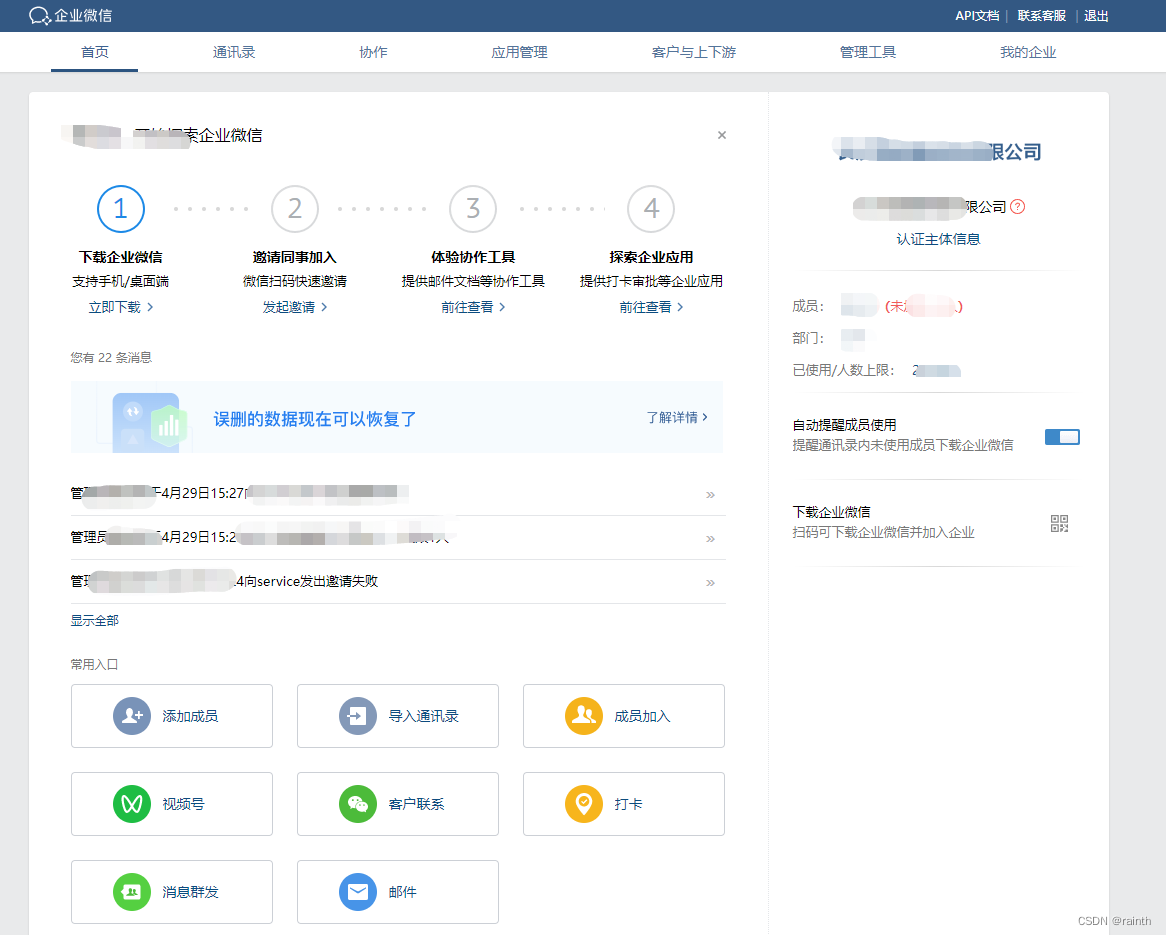This screenshot has width=1166, height=935.
Task: Click the 添加成员 person-plus icon
Action: 132,716
